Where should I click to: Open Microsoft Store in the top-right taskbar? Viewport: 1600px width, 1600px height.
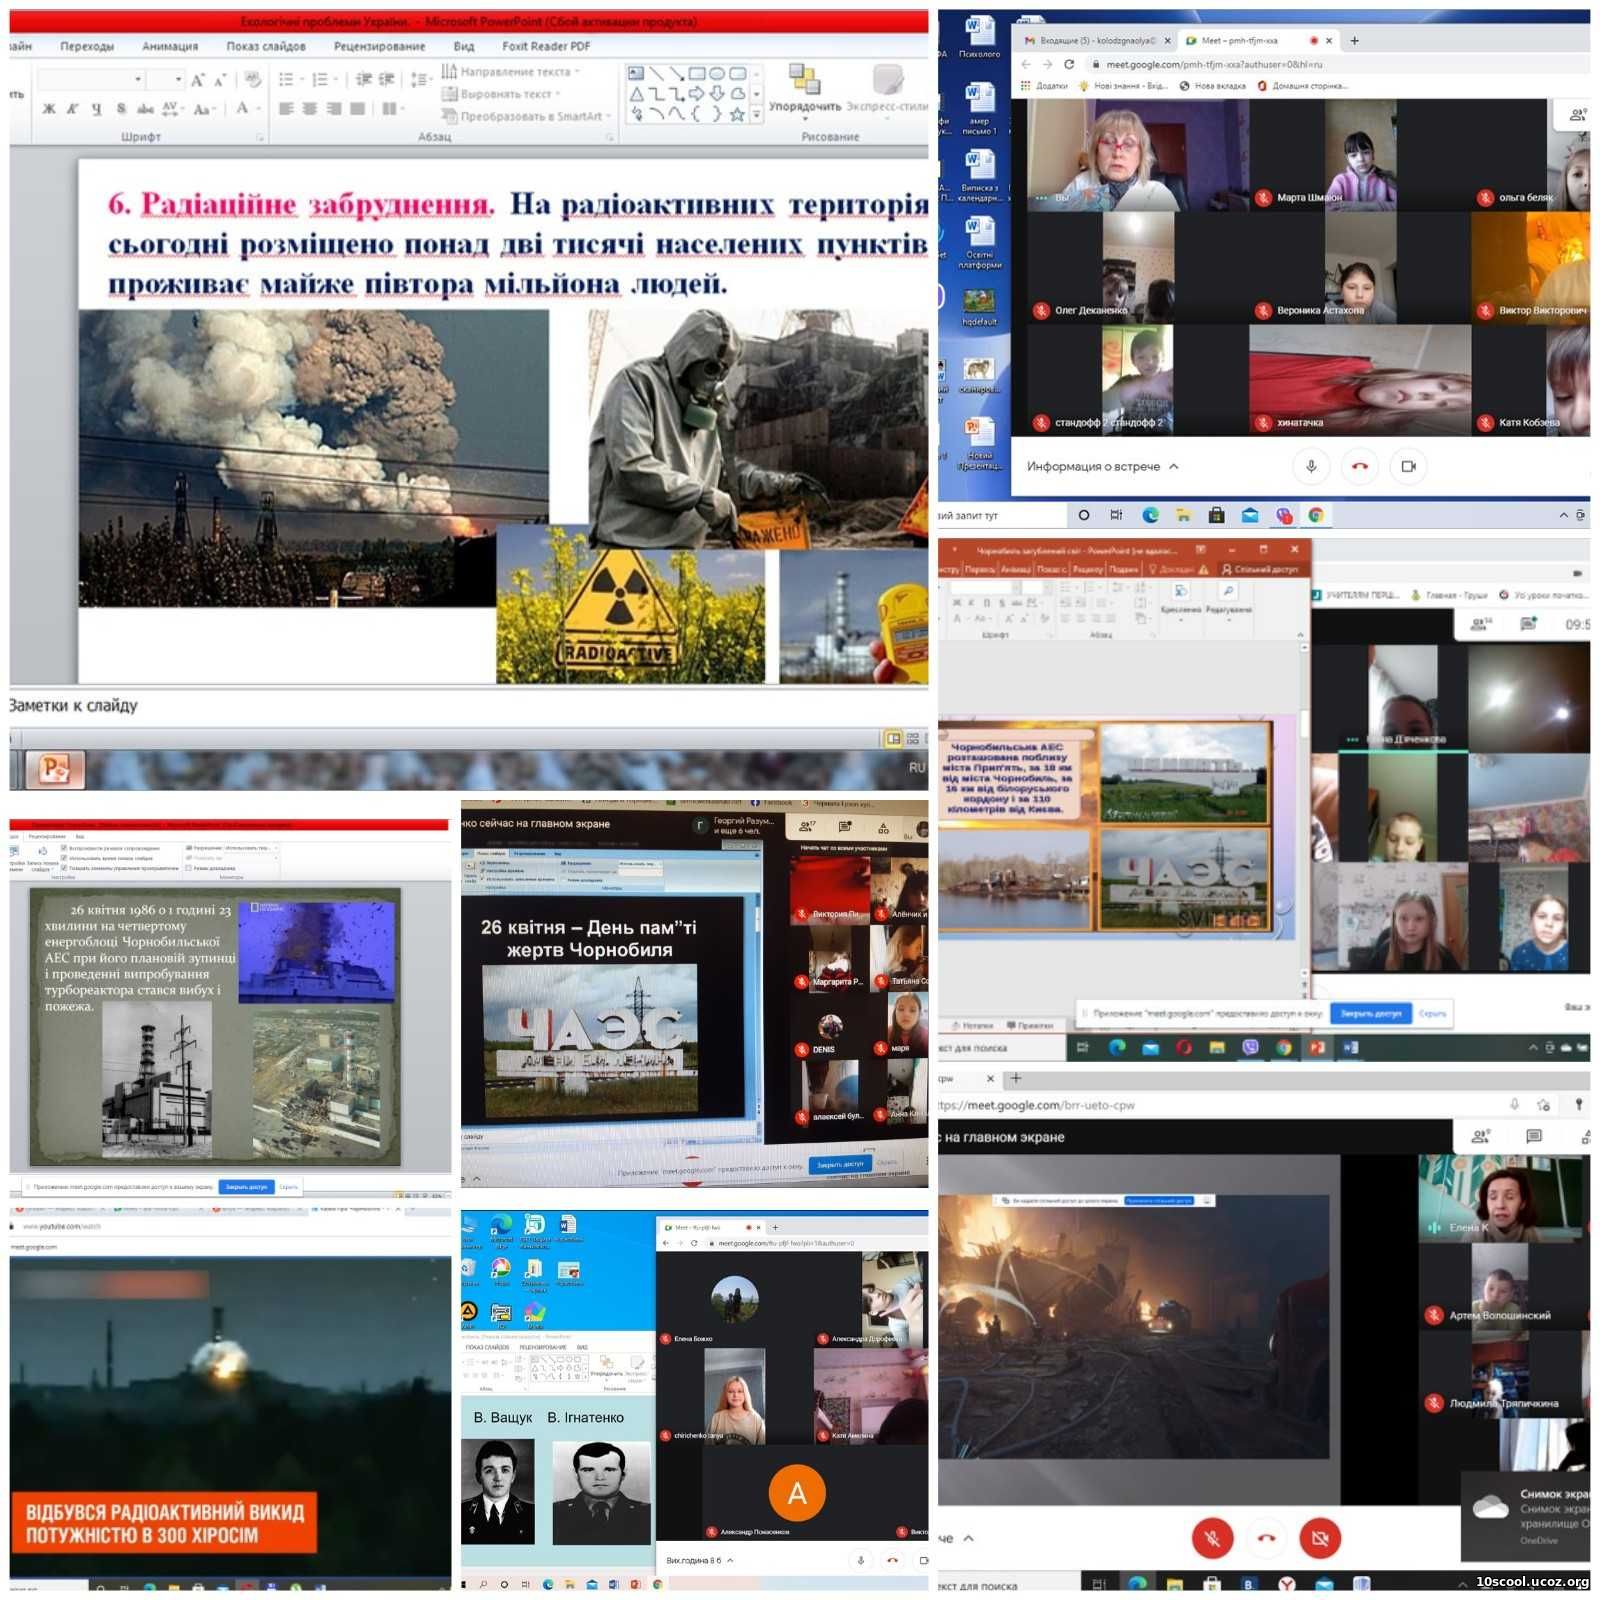(1216, 515)
